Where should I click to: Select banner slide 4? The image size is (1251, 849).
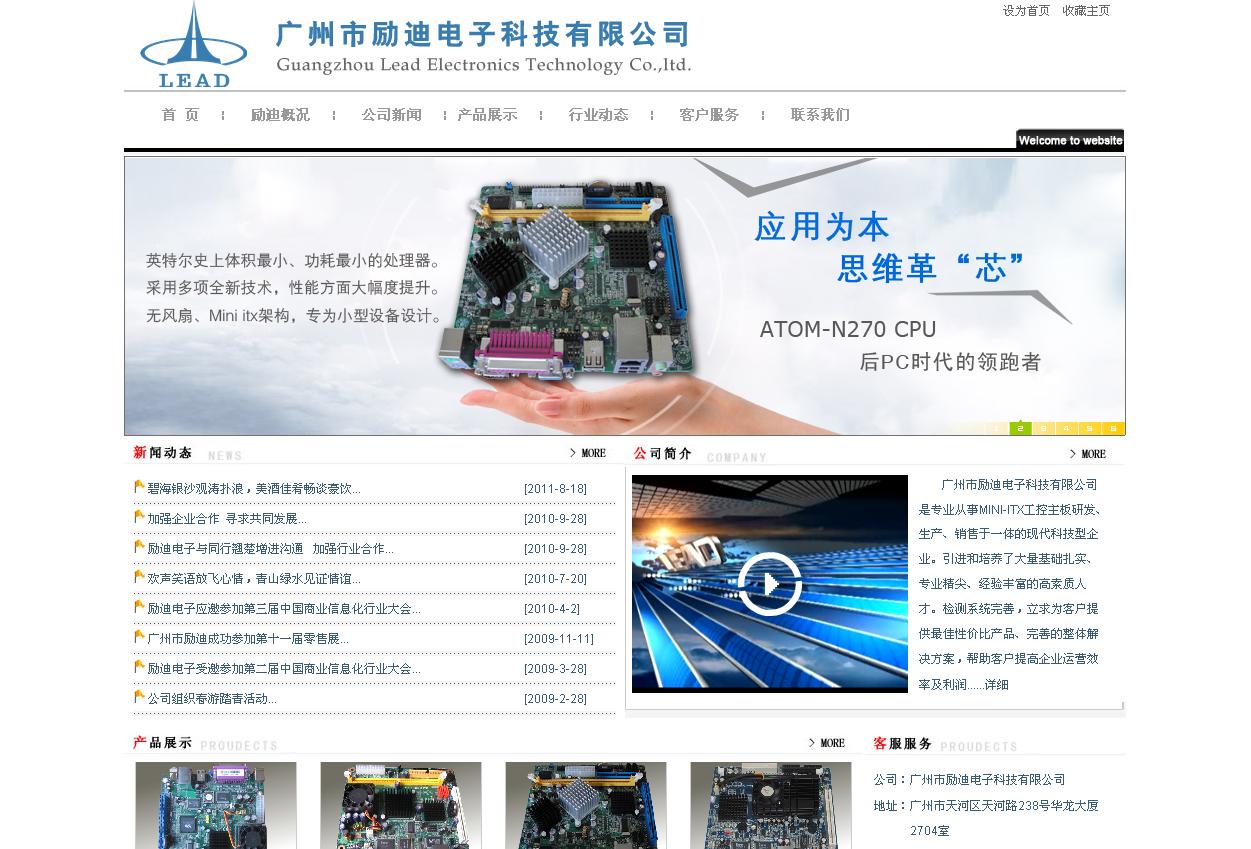click(x=1066, y=428)
